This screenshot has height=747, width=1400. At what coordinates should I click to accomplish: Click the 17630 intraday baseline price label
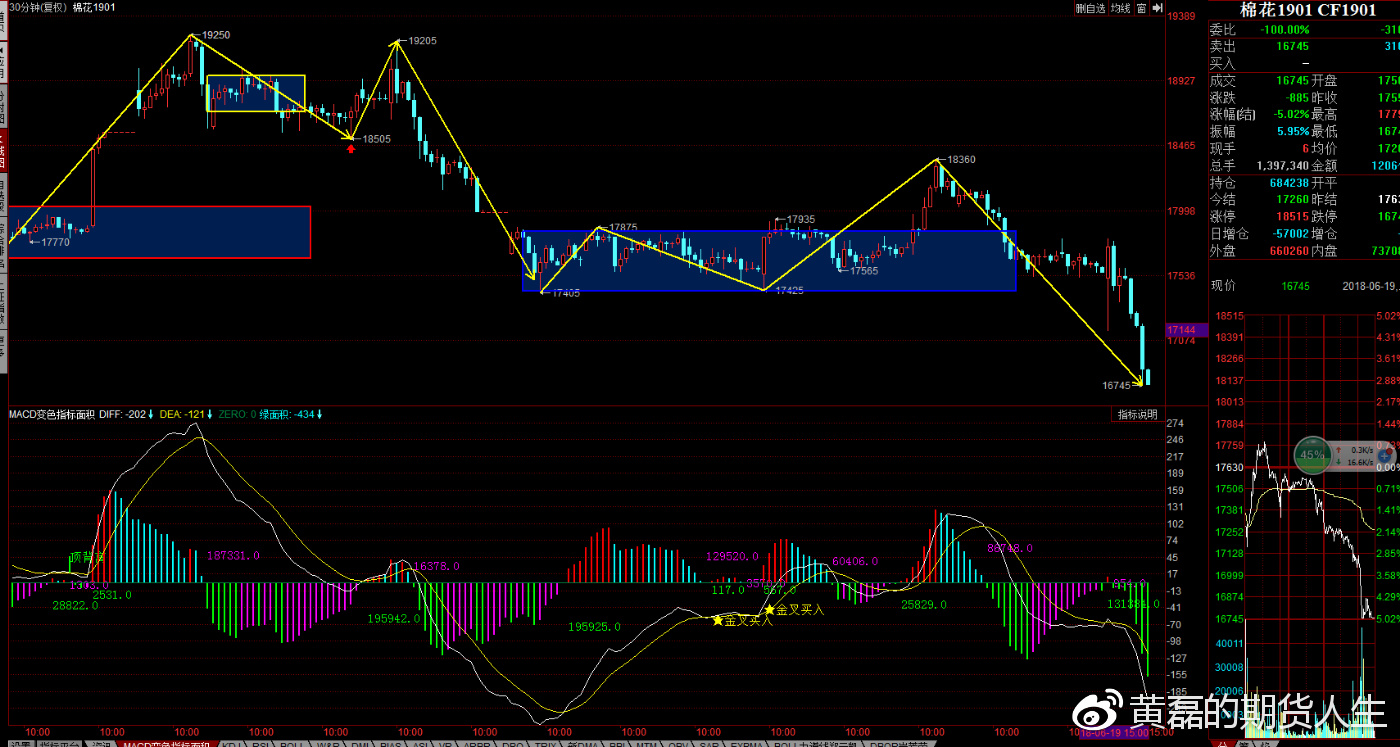point(1229,468)
